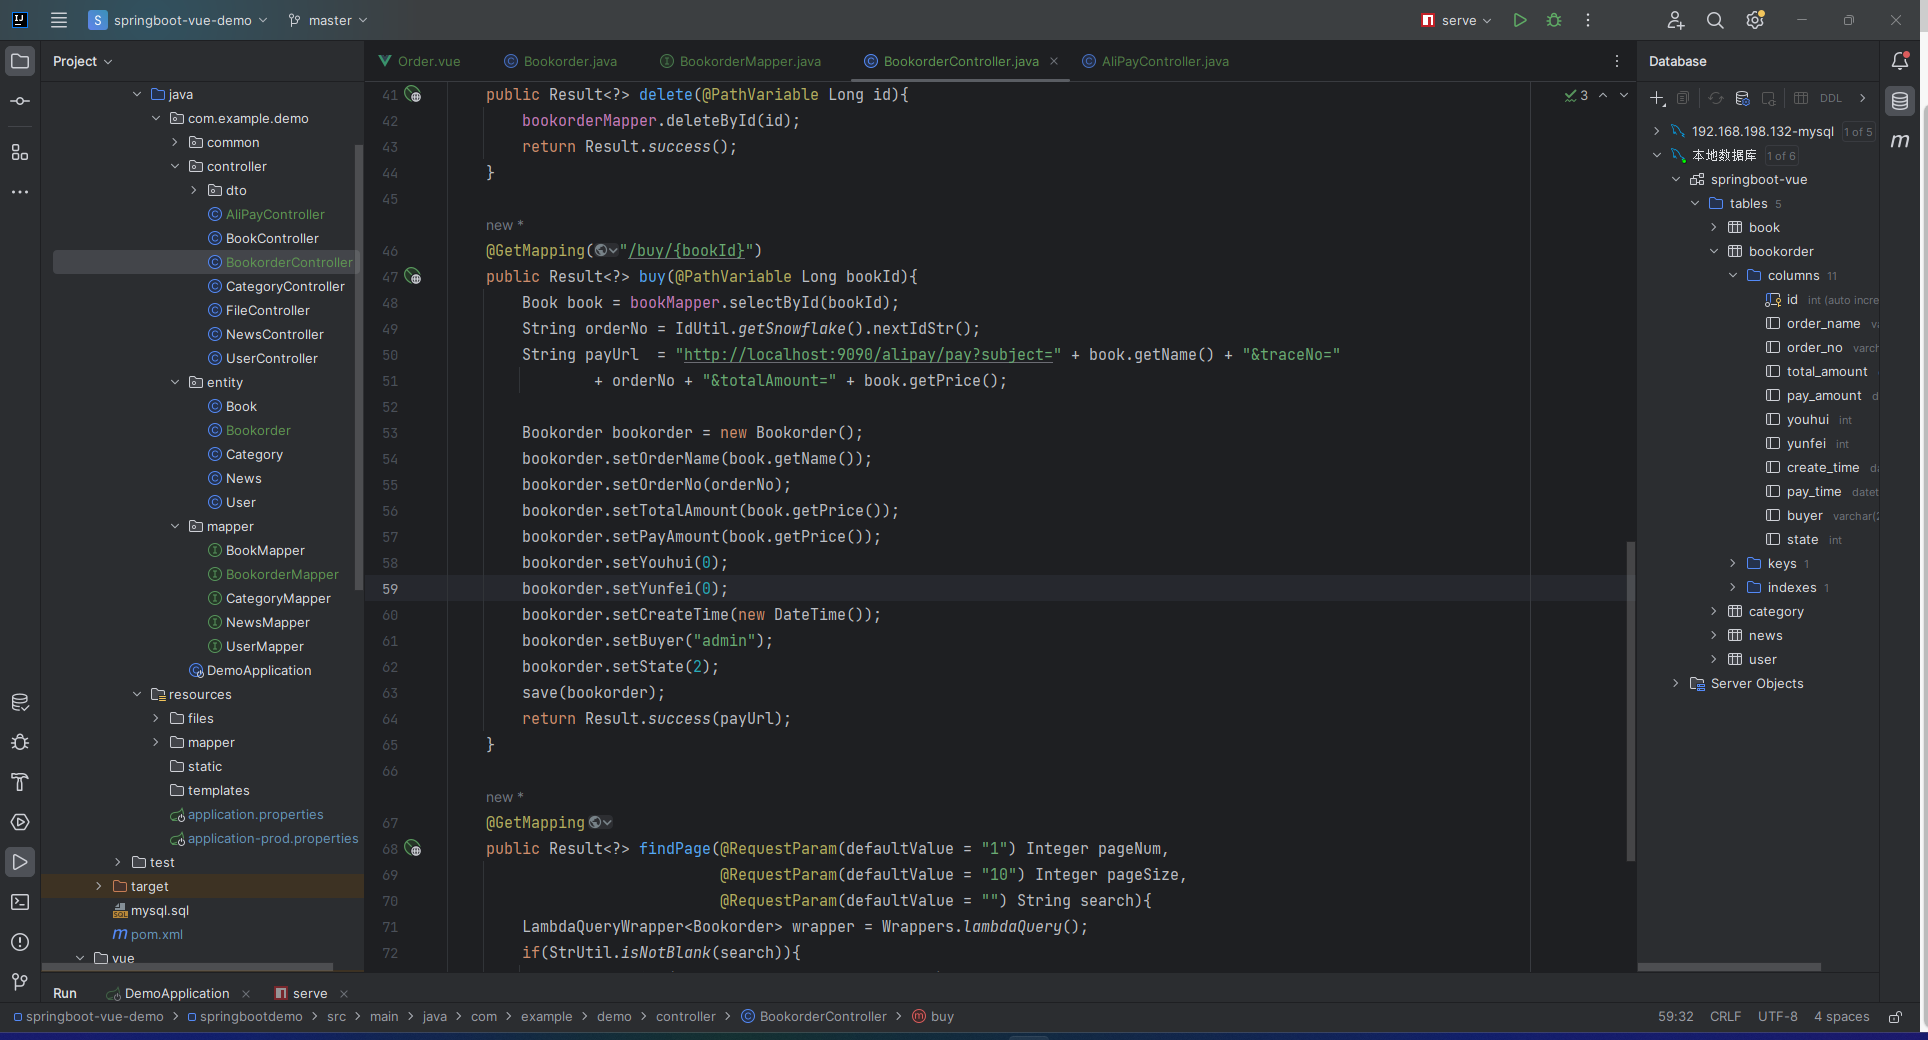
Task: Switch to the Bookorder.java tab
Action: pos(560,61)
